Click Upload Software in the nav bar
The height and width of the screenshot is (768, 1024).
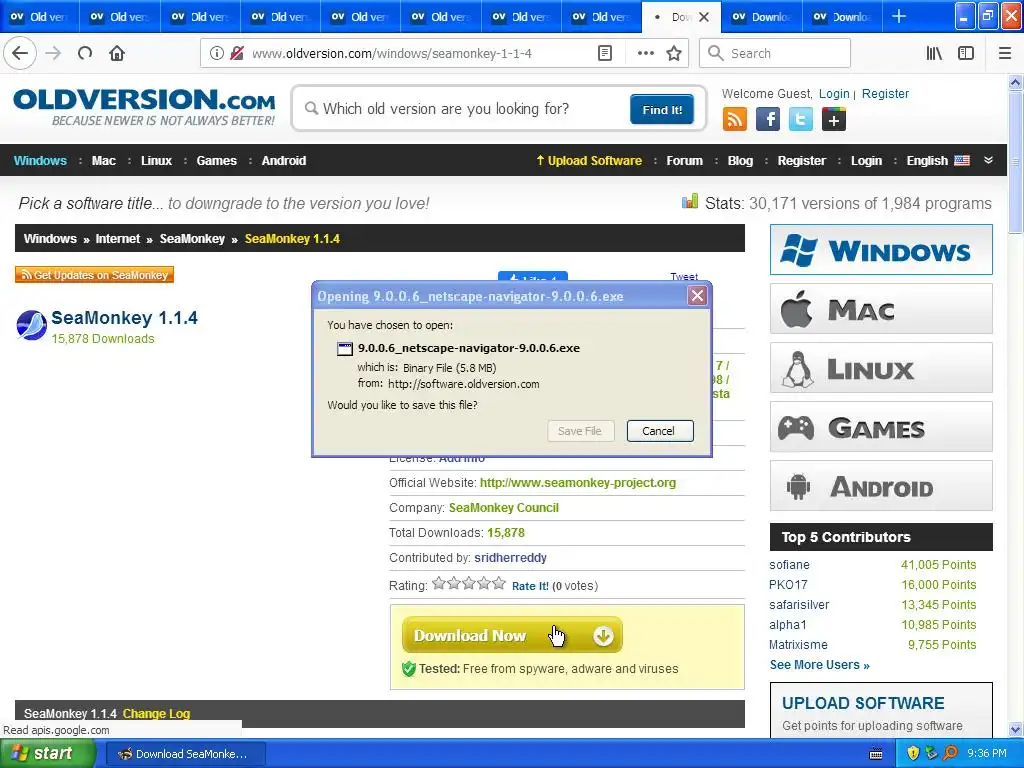pyautogui.click(x=589, y=161)
